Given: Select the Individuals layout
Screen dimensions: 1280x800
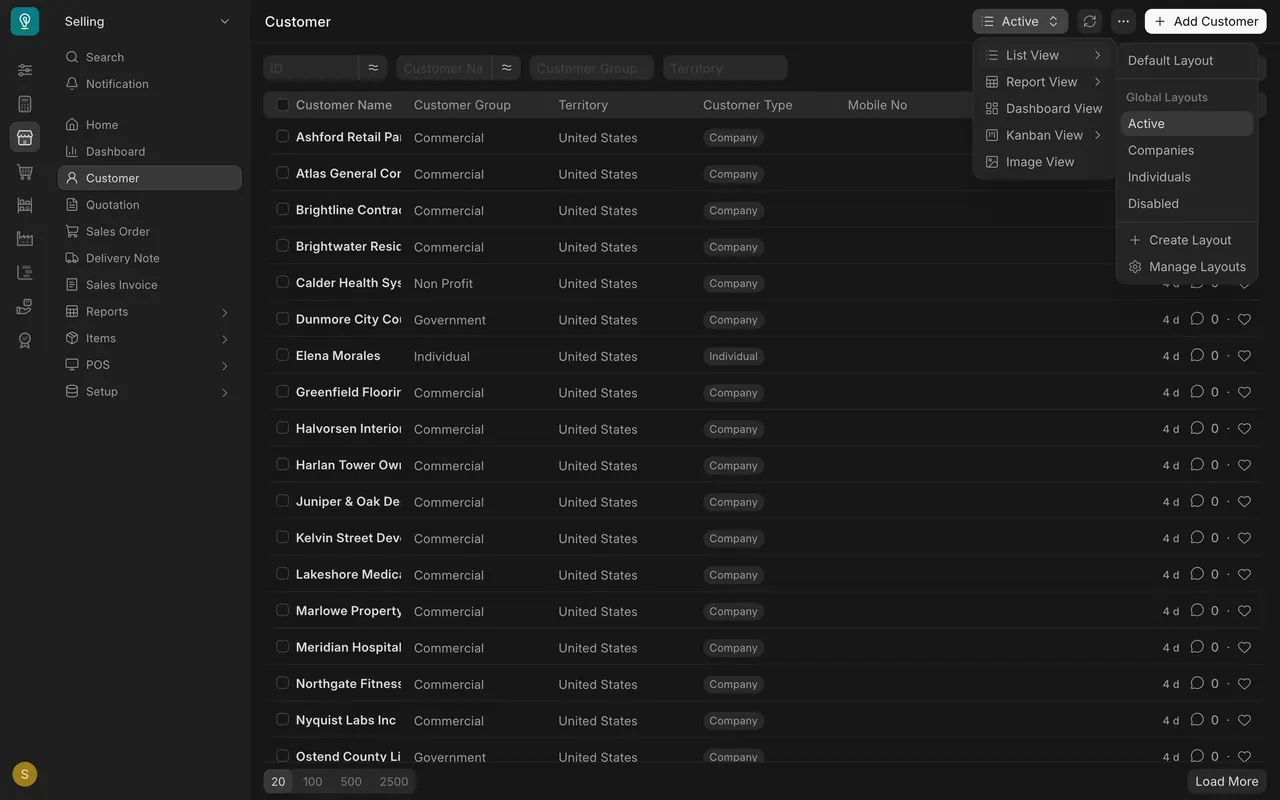Looking at the screenshot, I should [1187, 177].
